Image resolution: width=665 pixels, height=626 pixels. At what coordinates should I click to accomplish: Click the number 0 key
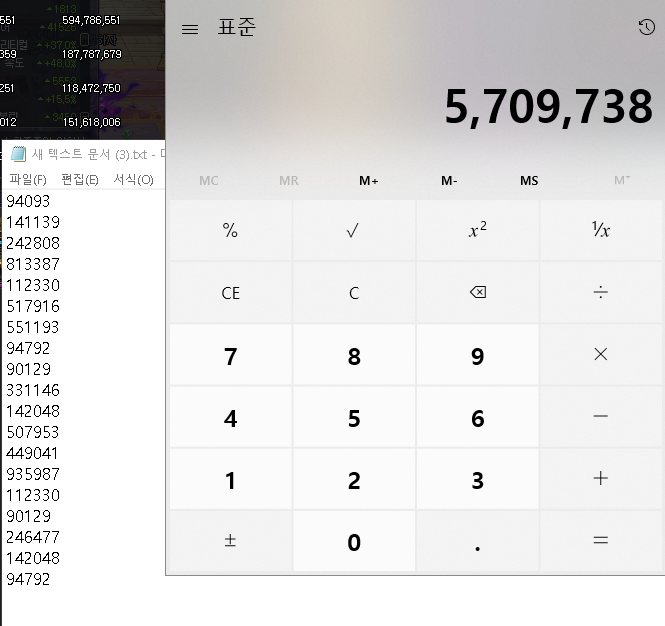pos(354,540)
